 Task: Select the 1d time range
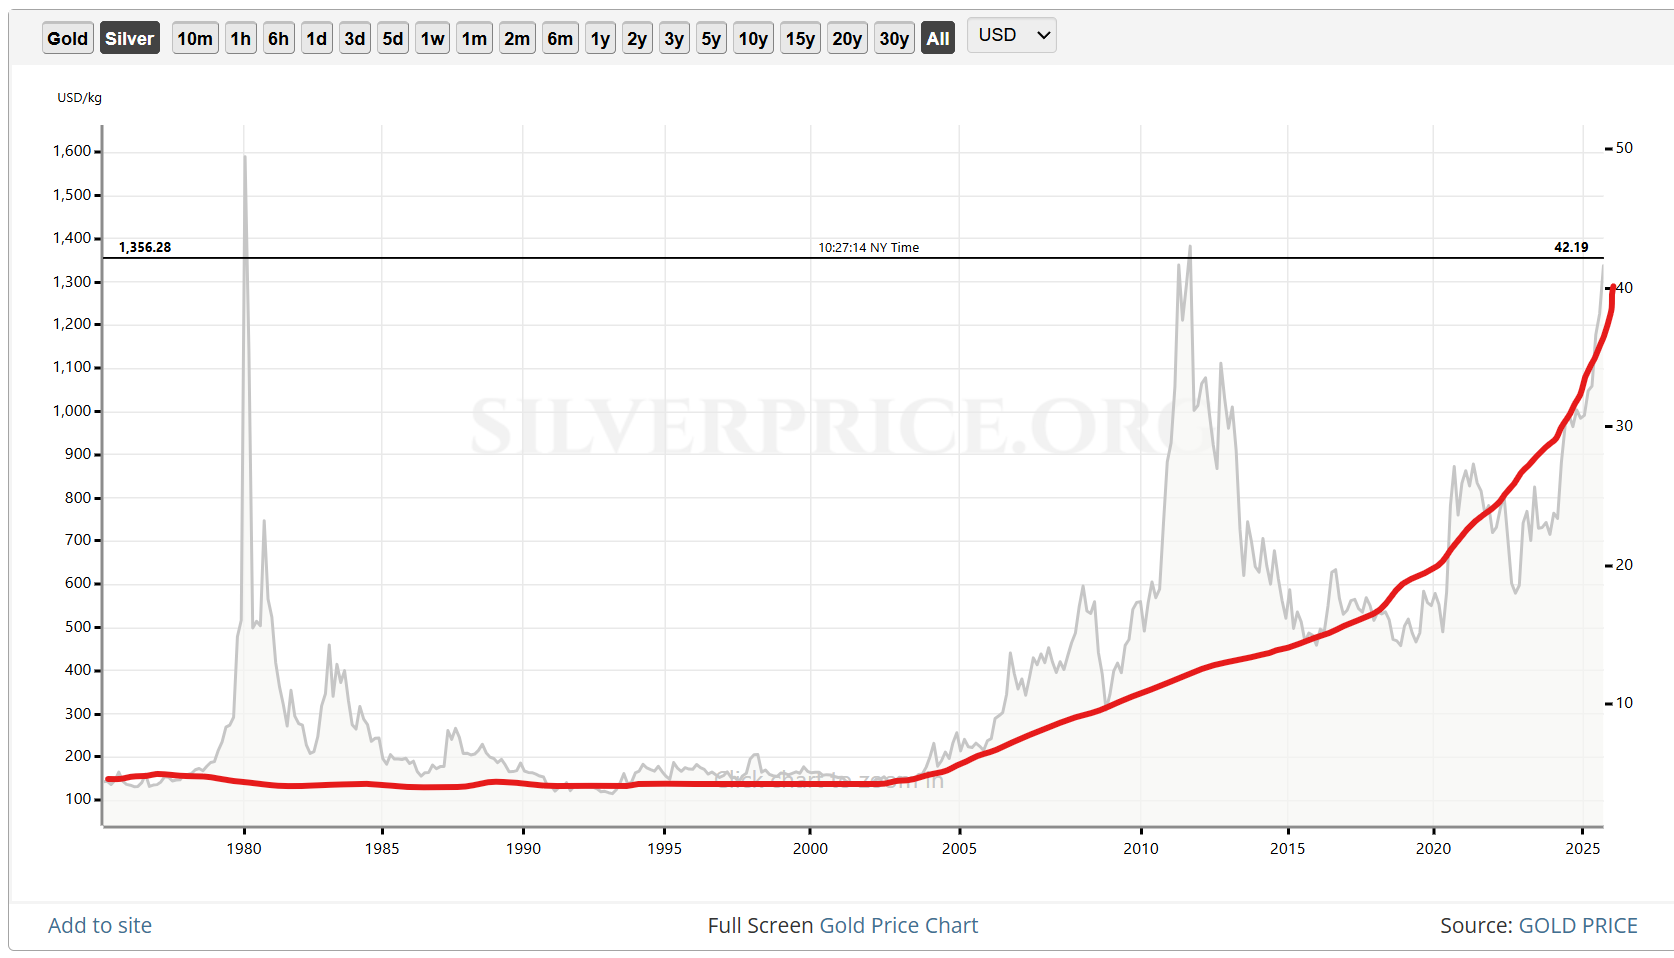pos(317,38)
